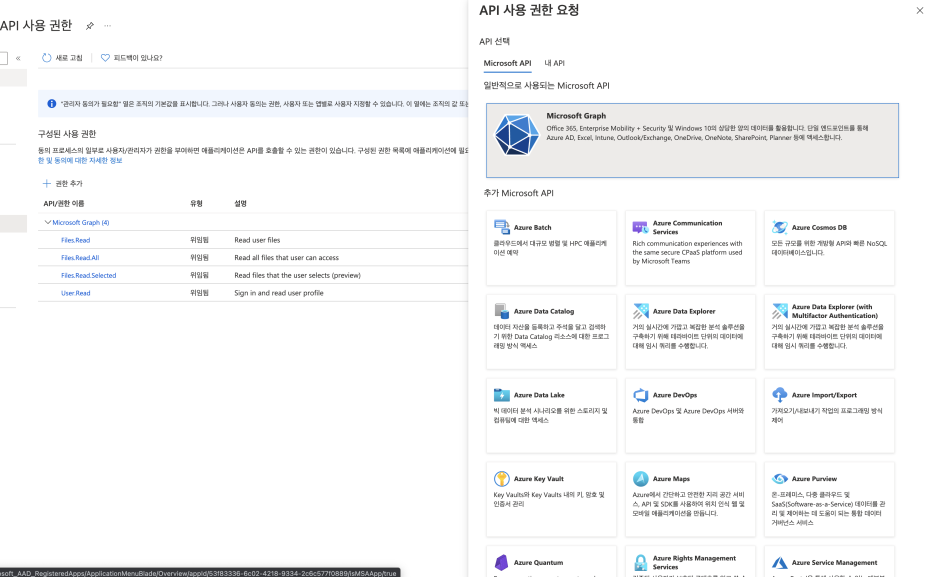Image resolution: width=936 pixels, height=577 pixels.
Task: Choose the Azure Cosmos DB card title
Action: click(819, 227)
